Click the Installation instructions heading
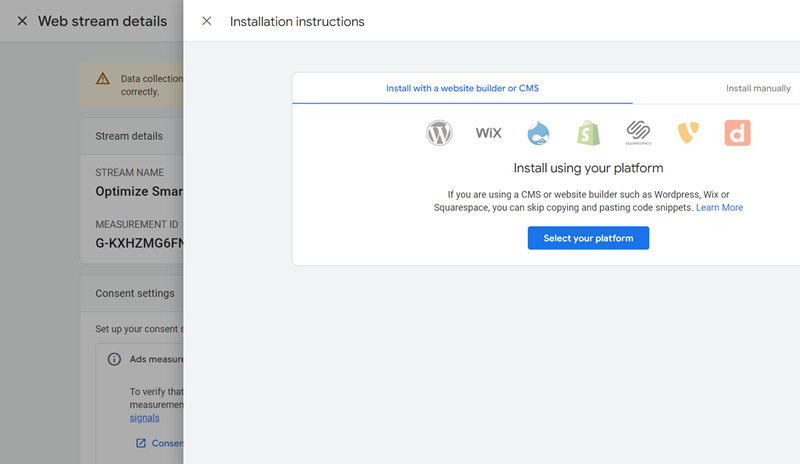Viewport: 800px width, 464px height. tap(297, 21)
